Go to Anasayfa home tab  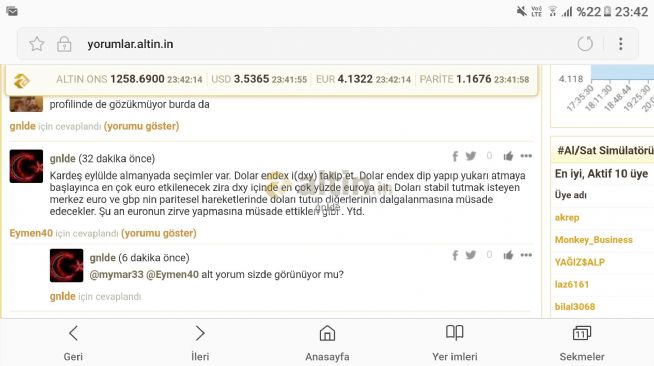click(327, 343)
